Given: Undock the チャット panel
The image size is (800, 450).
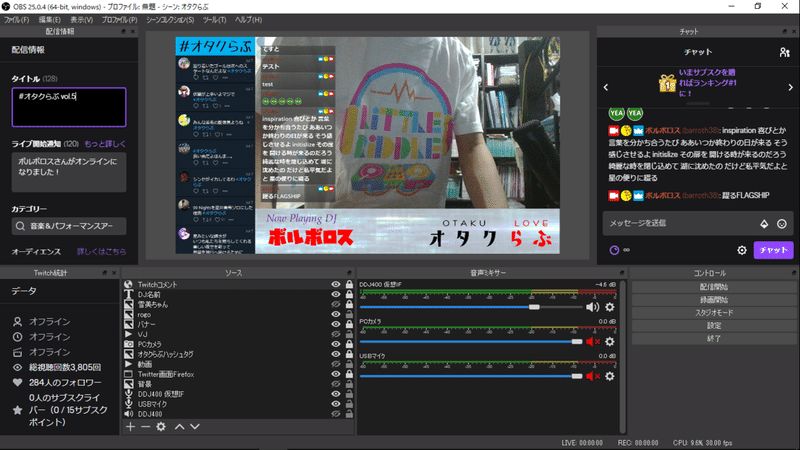Looking at the screenshot, I should coord(784,32).
